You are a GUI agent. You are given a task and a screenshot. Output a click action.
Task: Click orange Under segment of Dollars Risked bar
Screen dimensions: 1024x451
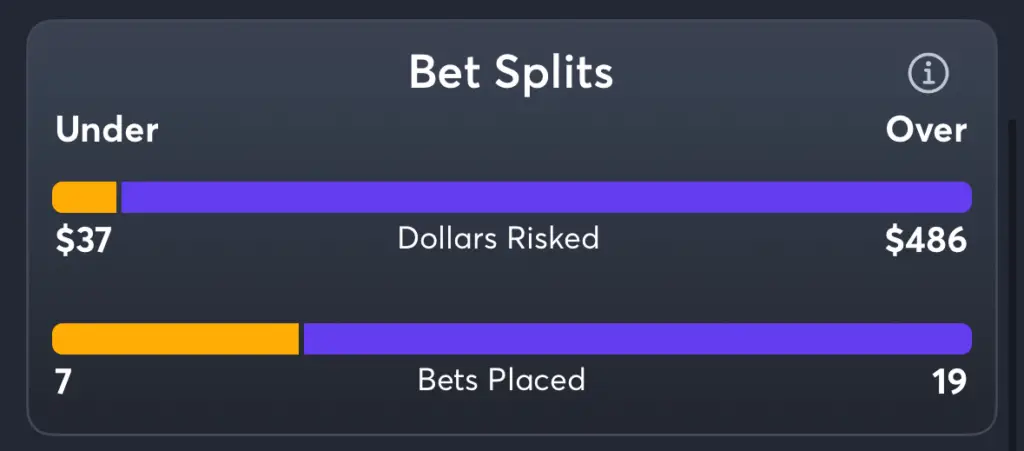[x=84, y=197]
